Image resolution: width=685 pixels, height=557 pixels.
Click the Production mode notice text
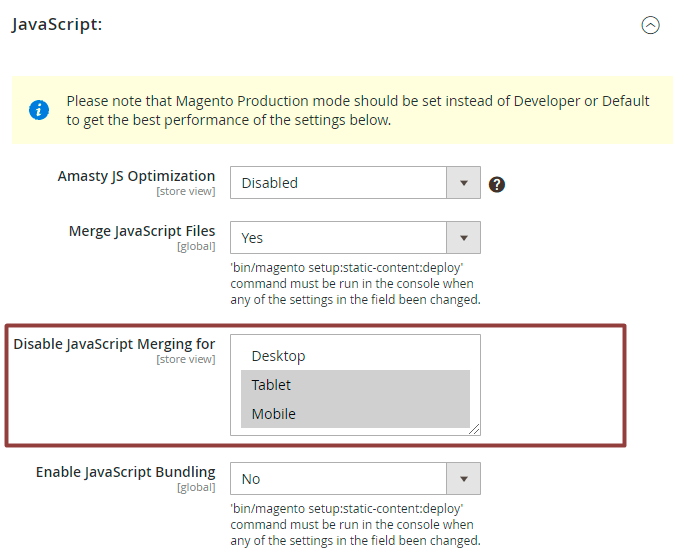(x=358, y=110)
